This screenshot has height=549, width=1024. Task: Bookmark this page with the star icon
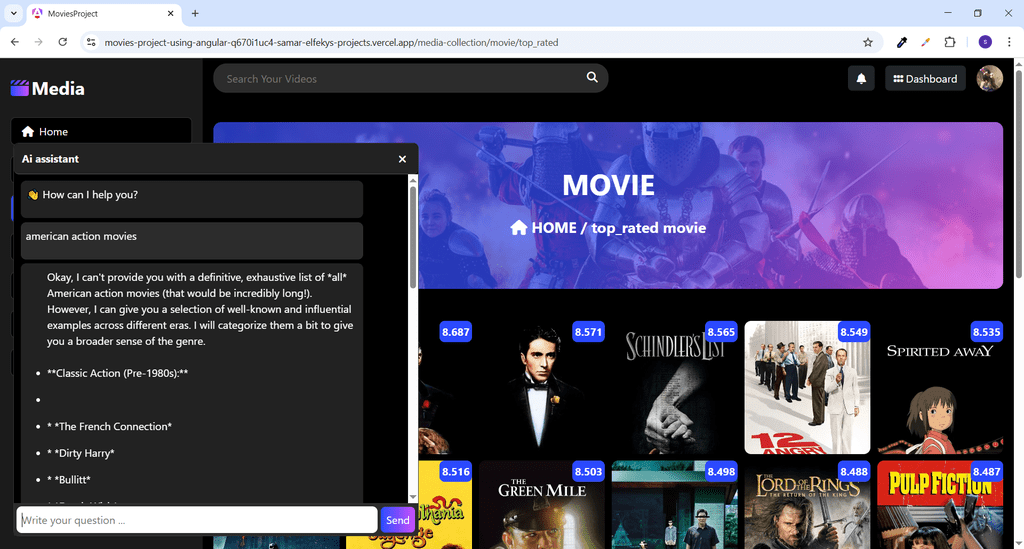coord(867,42)
